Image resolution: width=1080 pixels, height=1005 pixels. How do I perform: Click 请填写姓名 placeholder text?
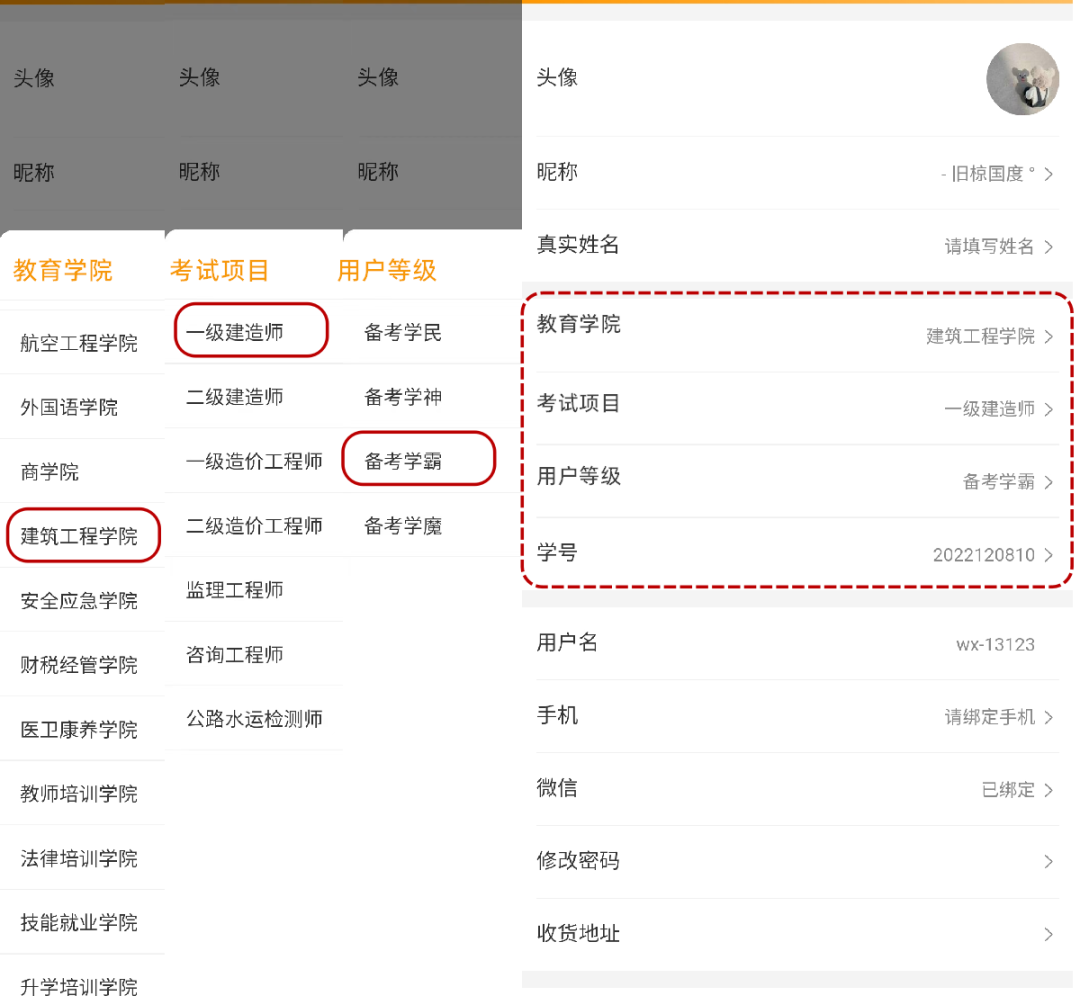click(x=989, y=247)
